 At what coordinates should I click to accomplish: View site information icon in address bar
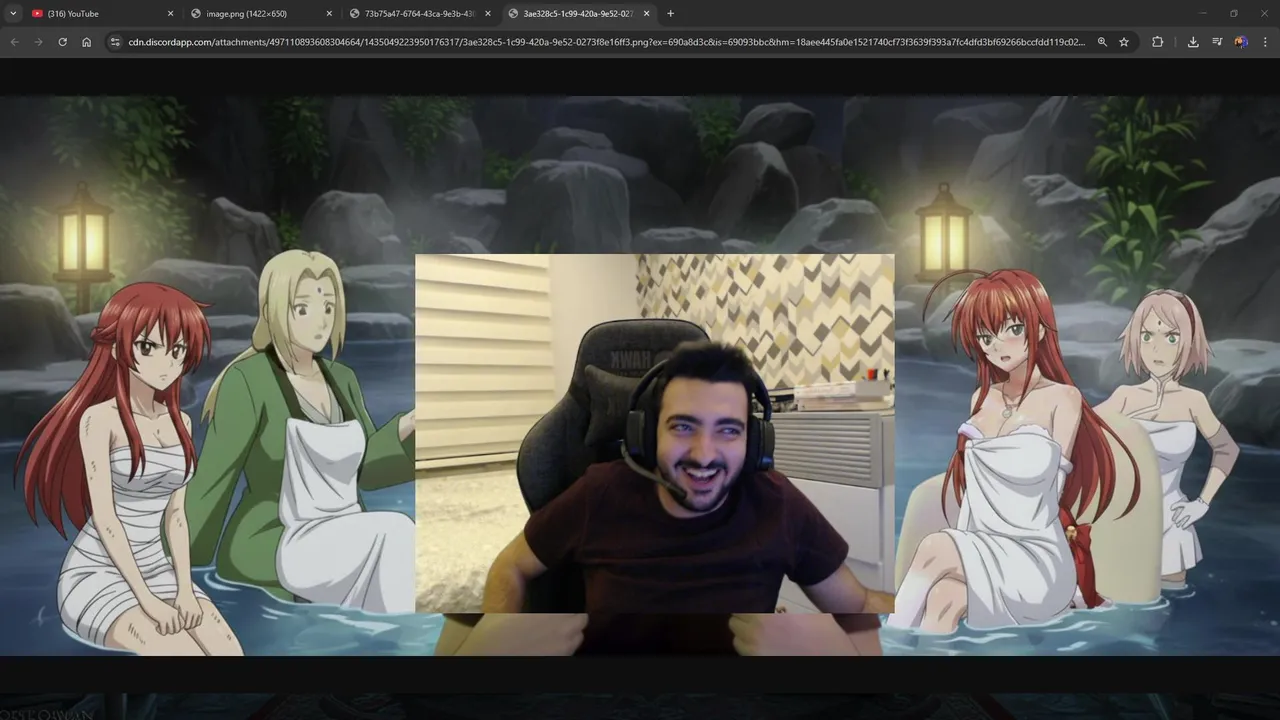115,42
